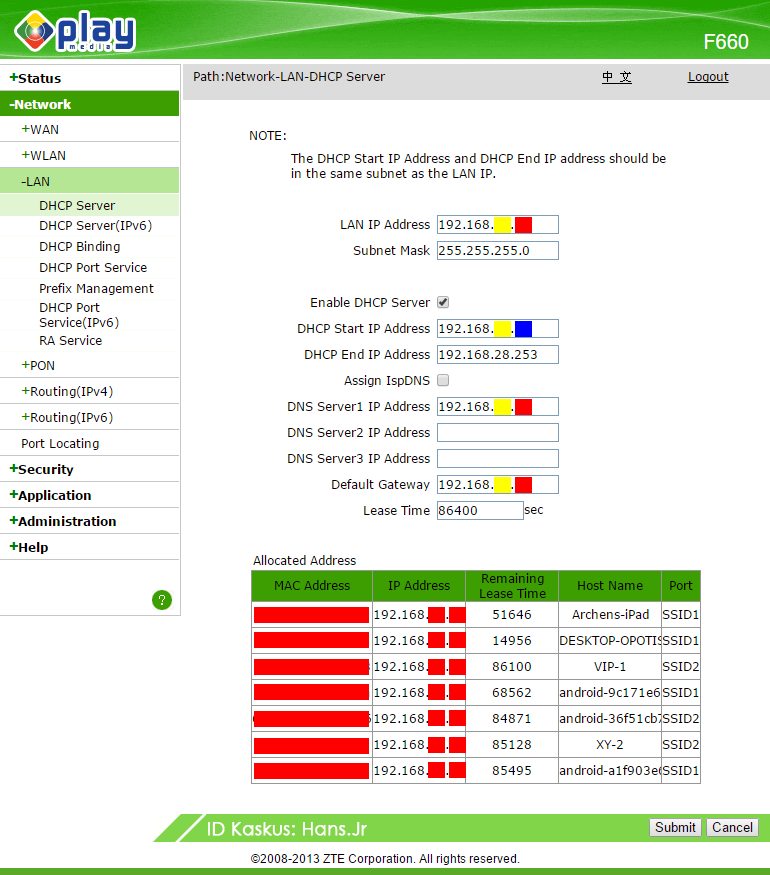770x875 pixels.
Task: Expand the Status menu section
Action: point(36,78)
